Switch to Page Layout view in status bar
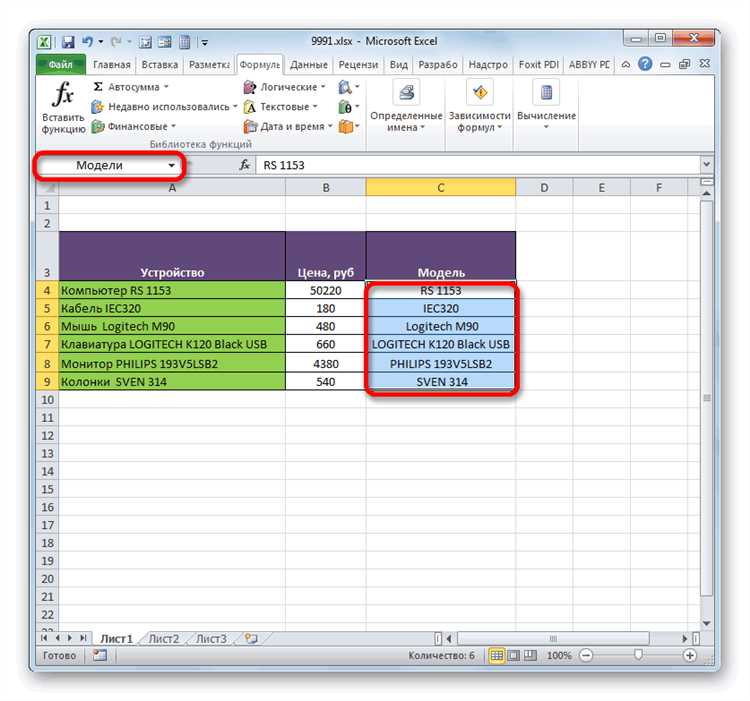Image resolution: width=750 pixels, height=701 pixels. coord(514,655)
